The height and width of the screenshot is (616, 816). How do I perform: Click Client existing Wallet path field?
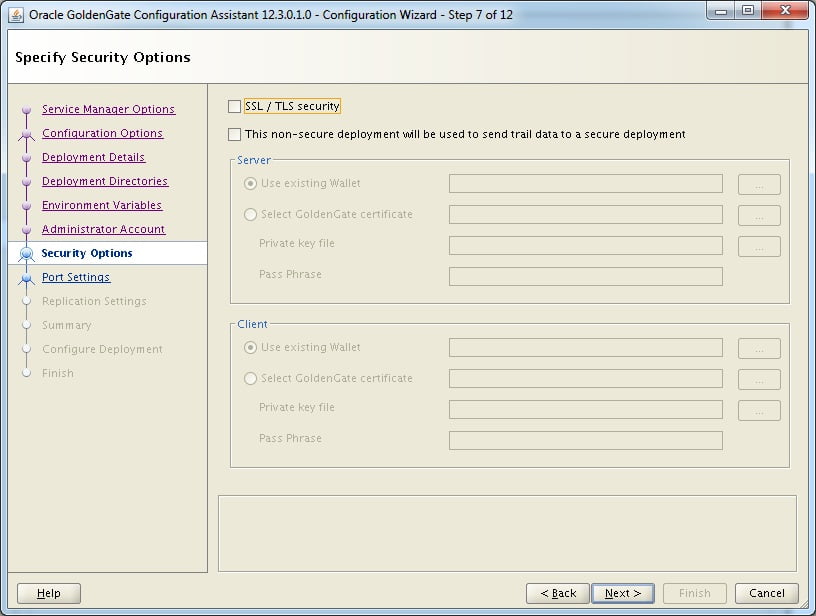(x=586, y=348)
